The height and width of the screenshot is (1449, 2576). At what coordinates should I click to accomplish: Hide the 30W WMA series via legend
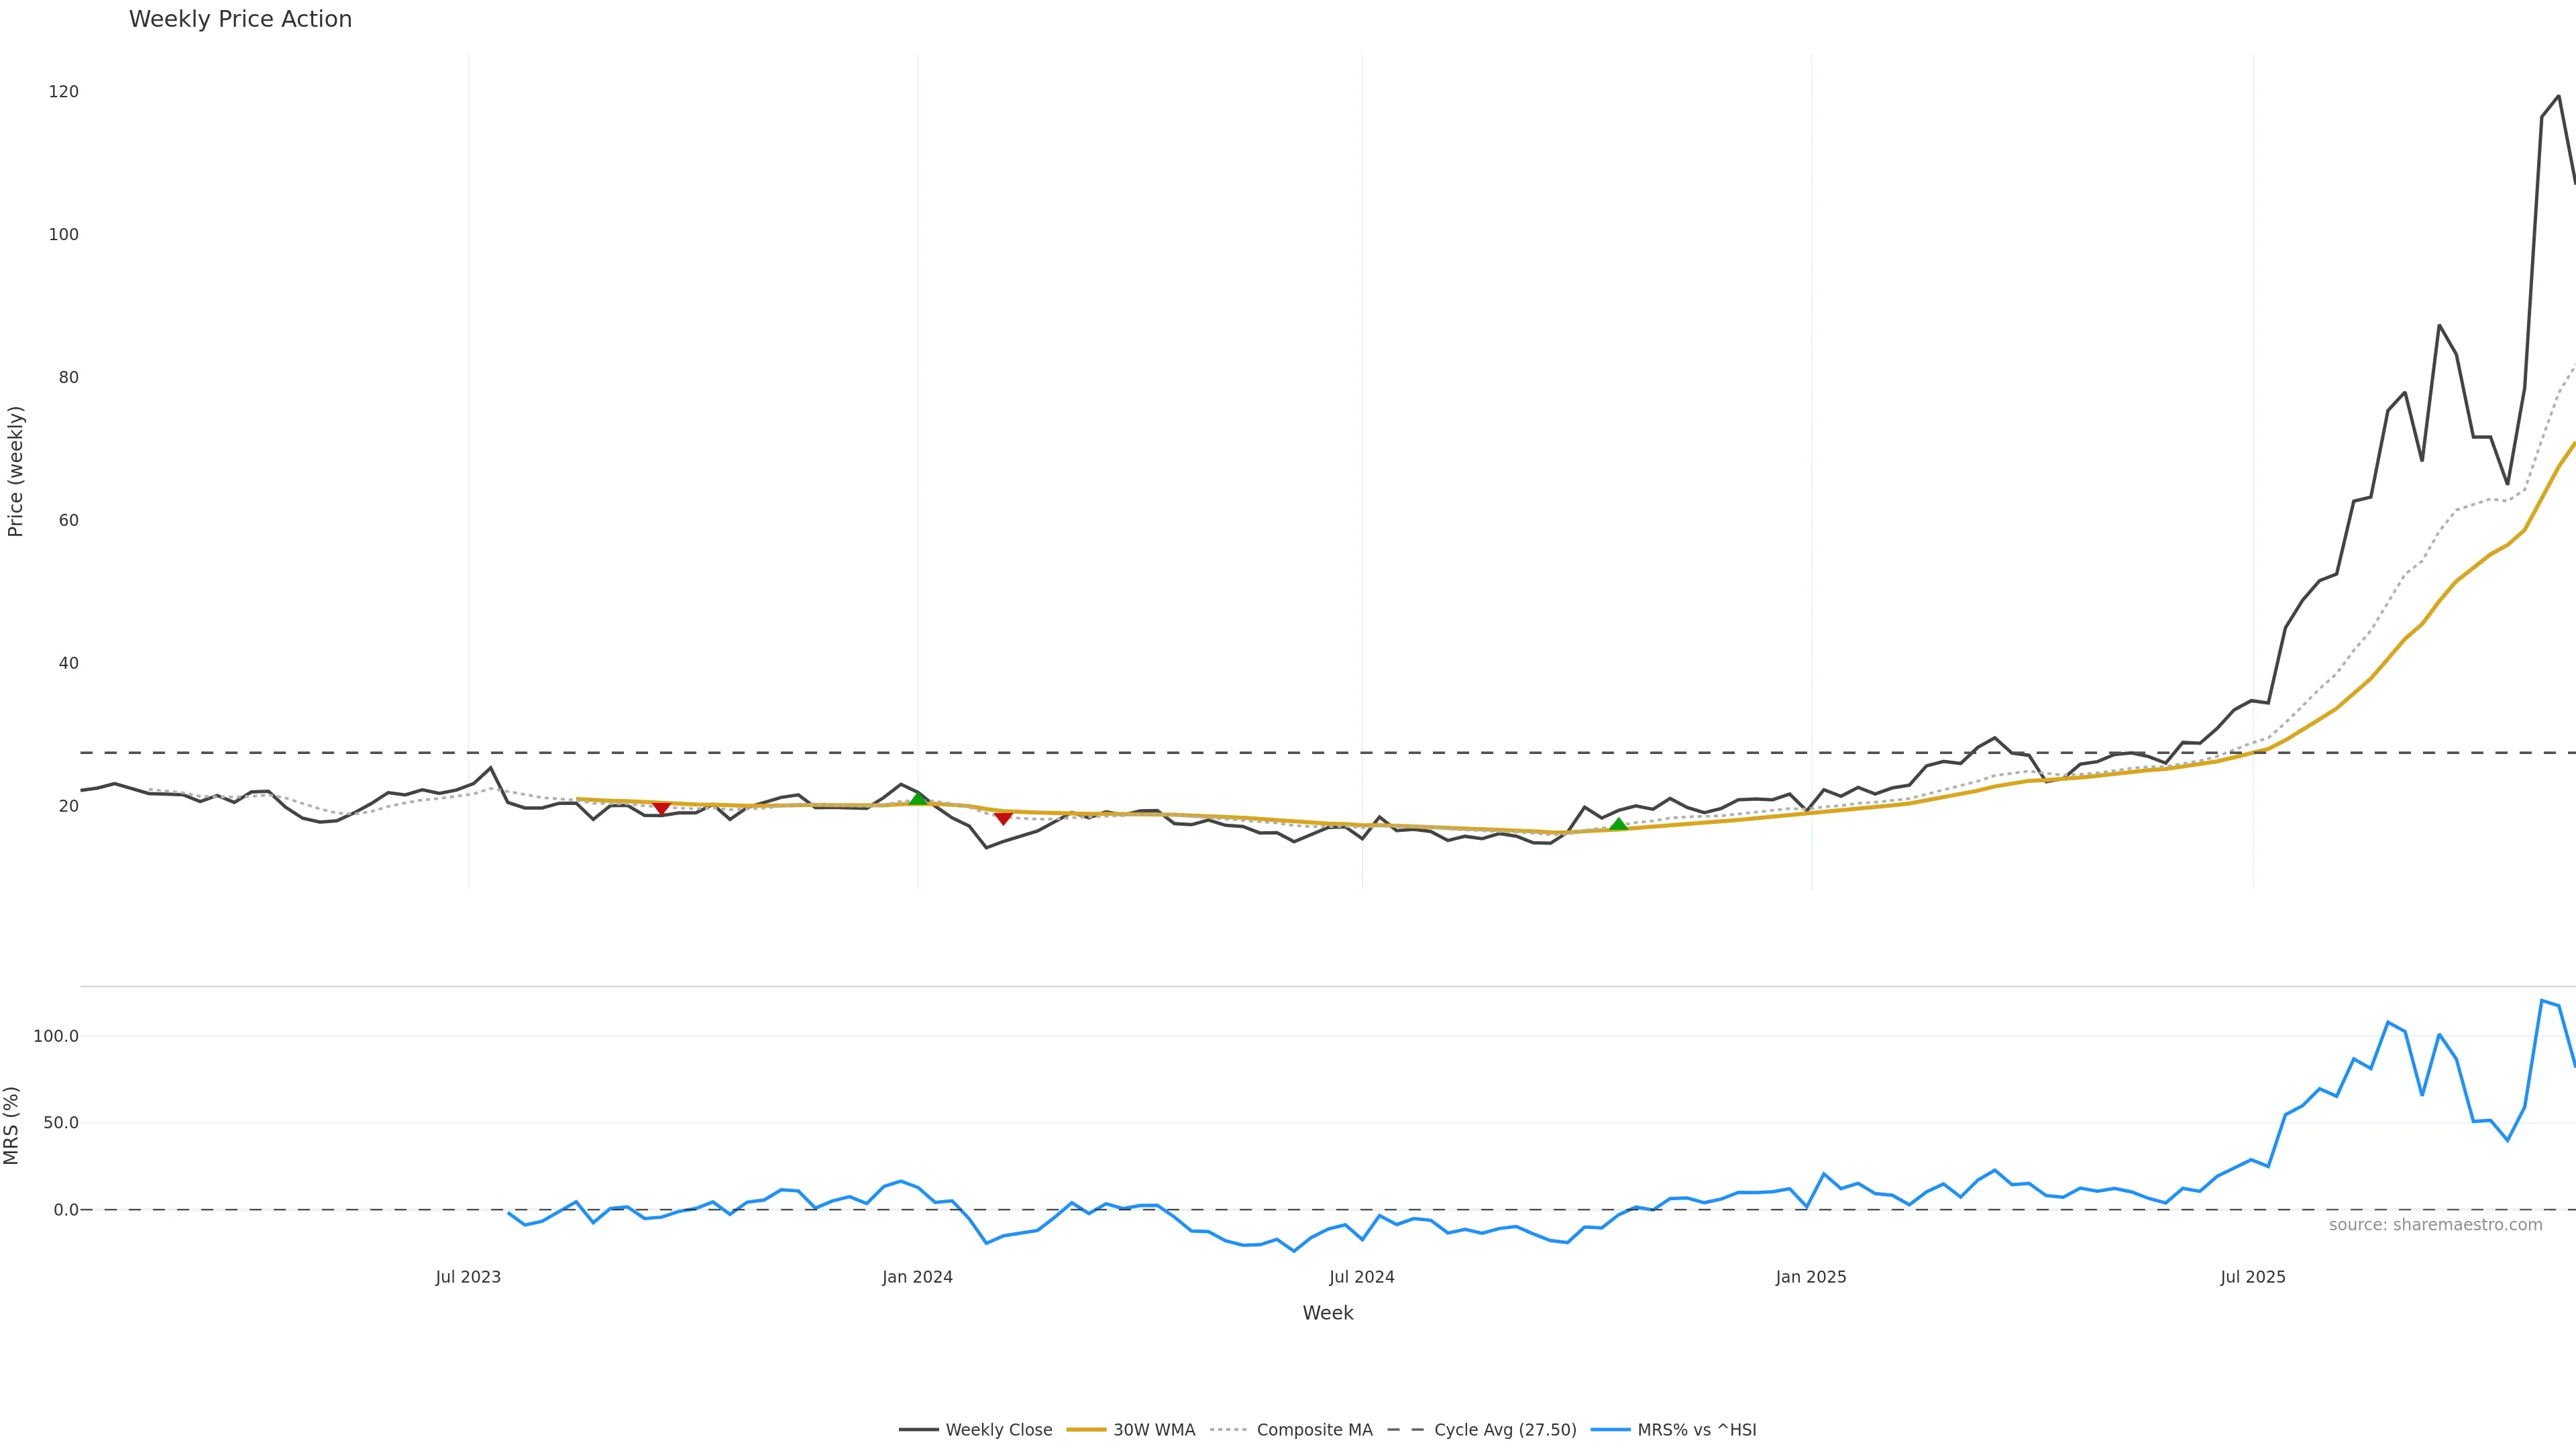[1153, 1430]
